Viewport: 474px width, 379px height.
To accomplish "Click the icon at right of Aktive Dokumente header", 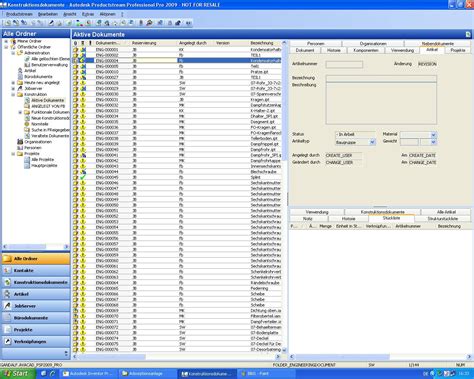I will pyautogui.click(x=468, y=34).
